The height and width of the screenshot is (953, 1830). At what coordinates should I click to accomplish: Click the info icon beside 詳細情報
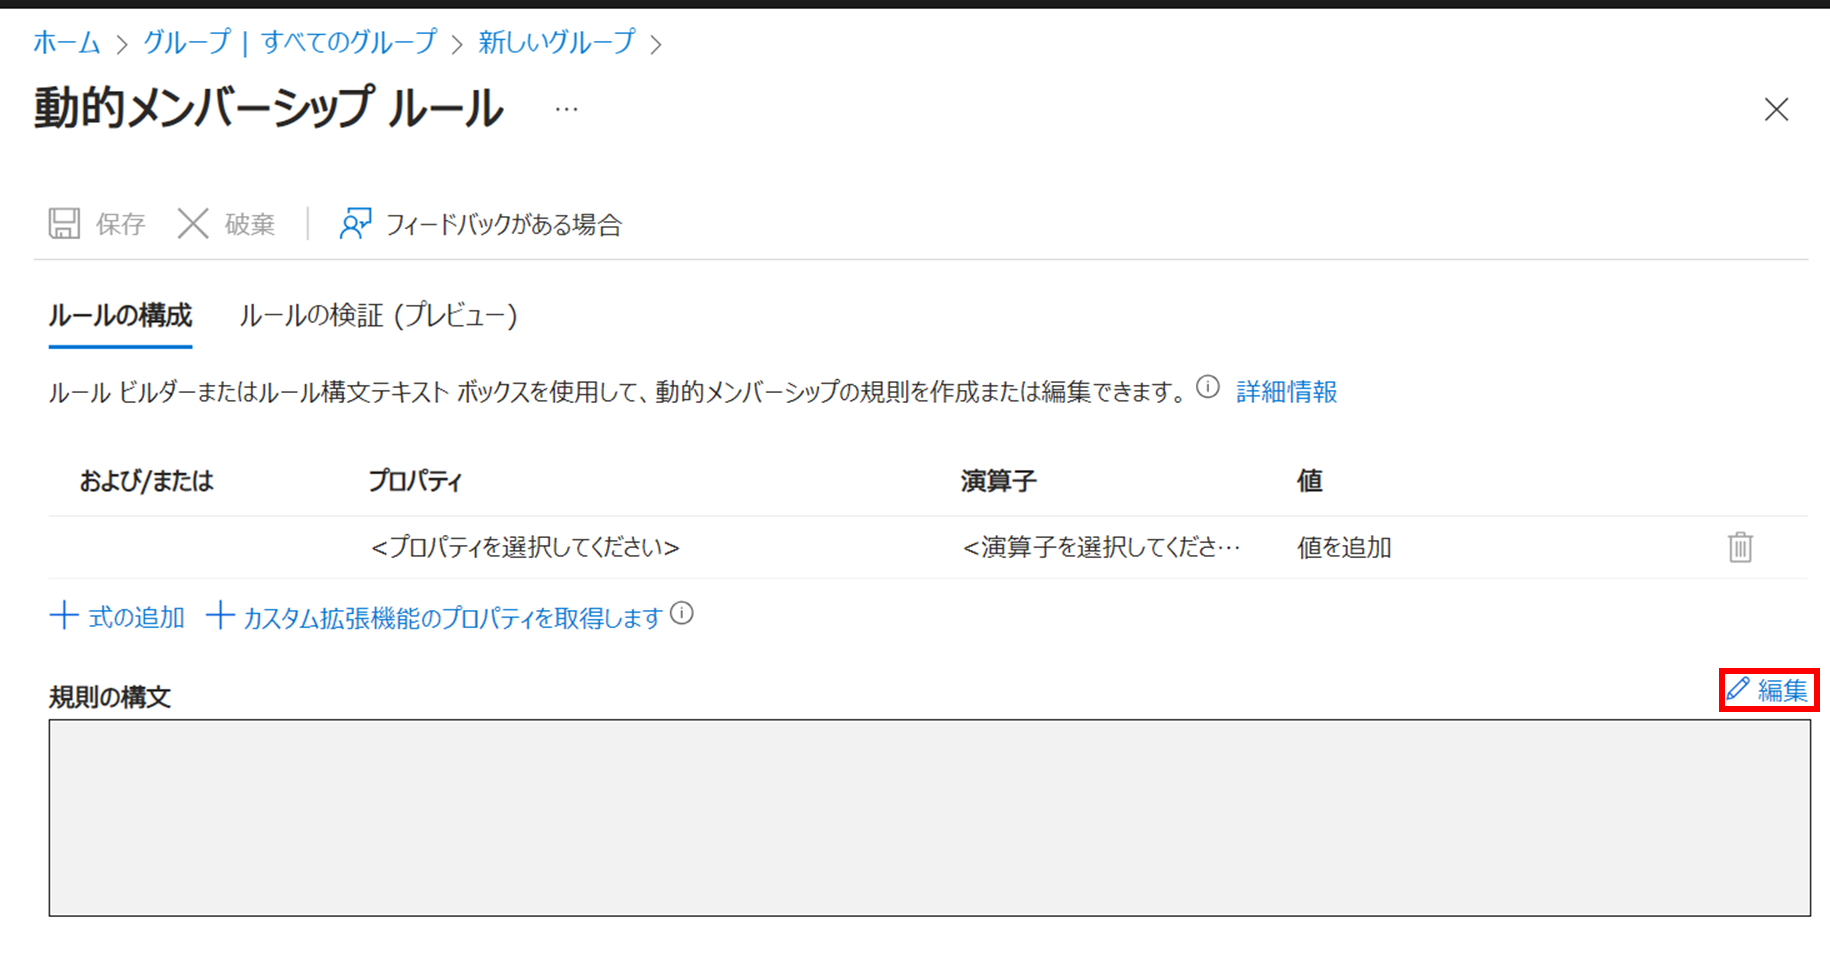(1208, 388)
